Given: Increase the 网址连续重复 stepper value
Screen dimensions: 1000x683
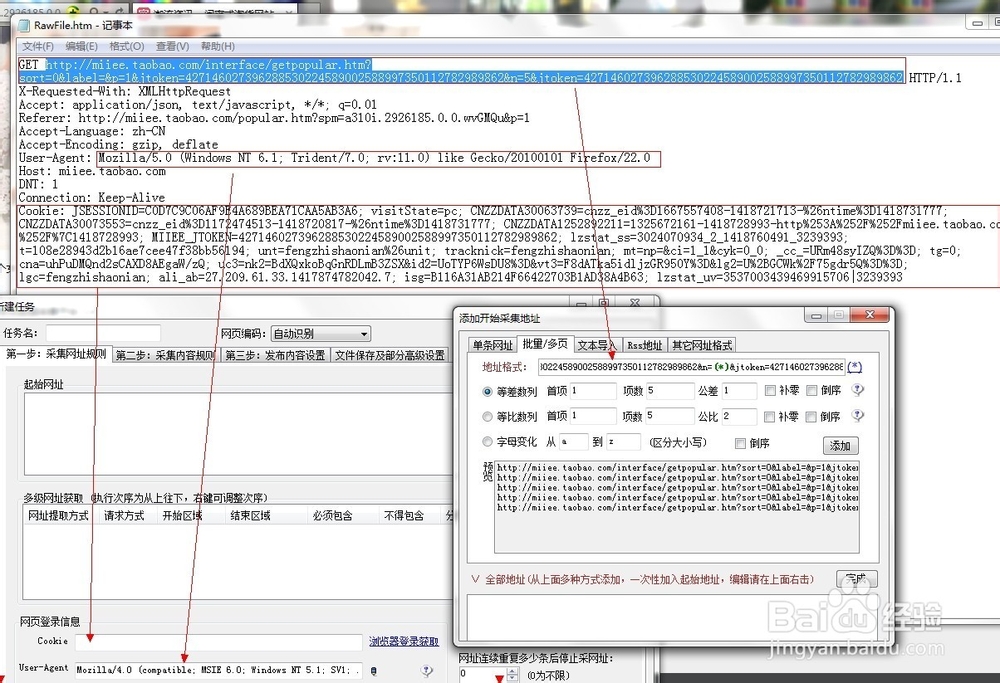Looking at the screenshot, I should [x=513, y=670].
